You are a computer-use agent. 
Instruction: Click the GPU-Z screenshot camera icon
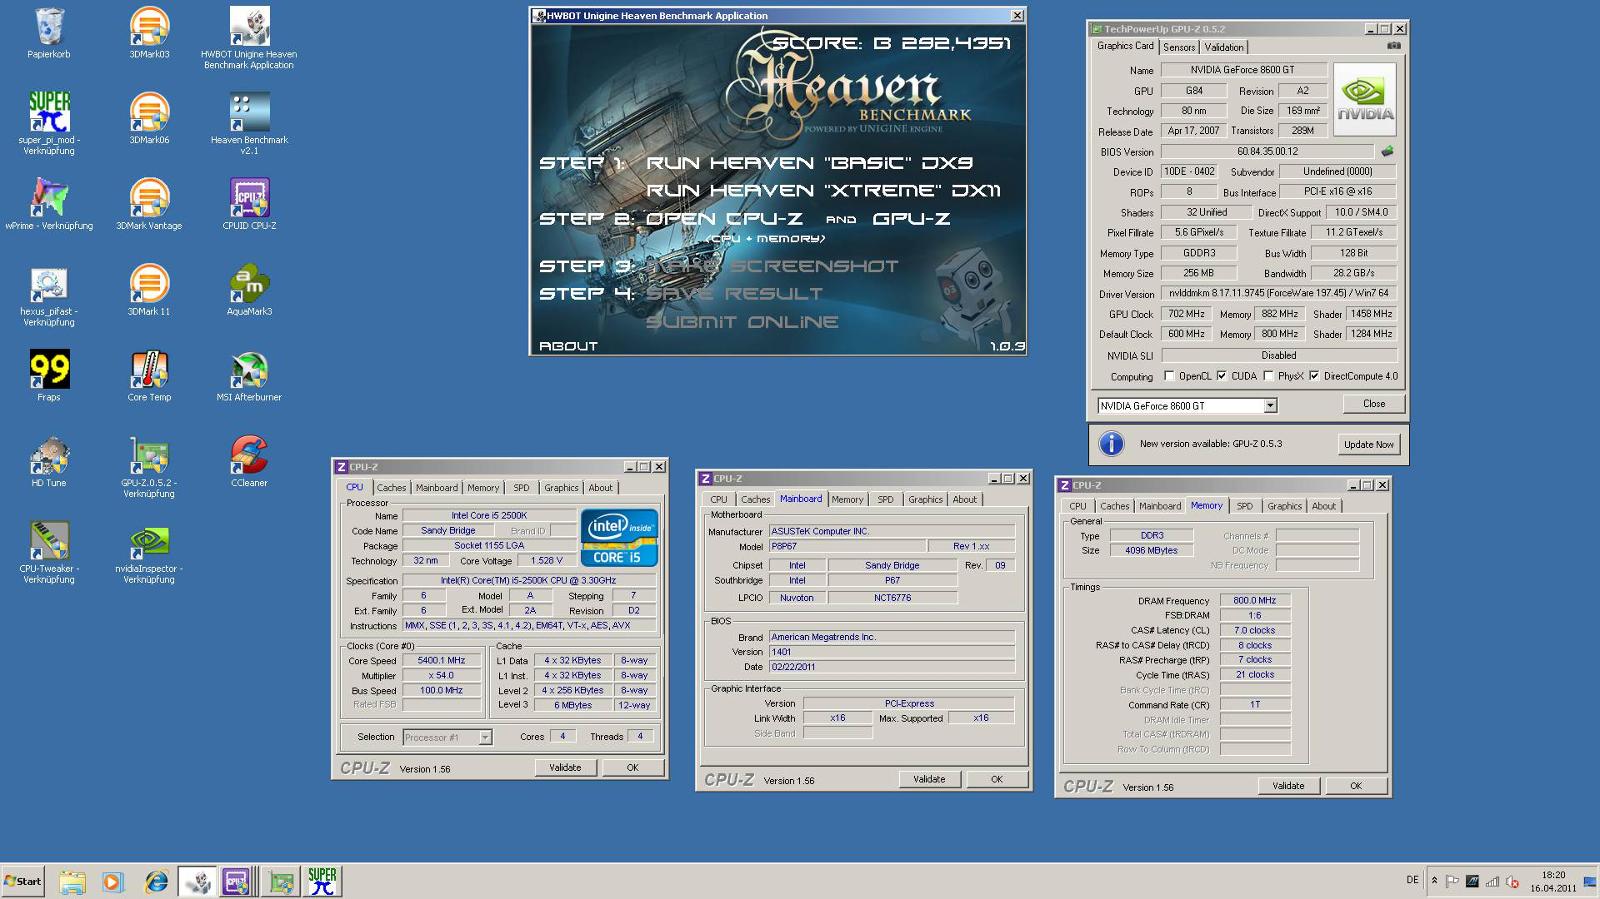coord(1394,46)
